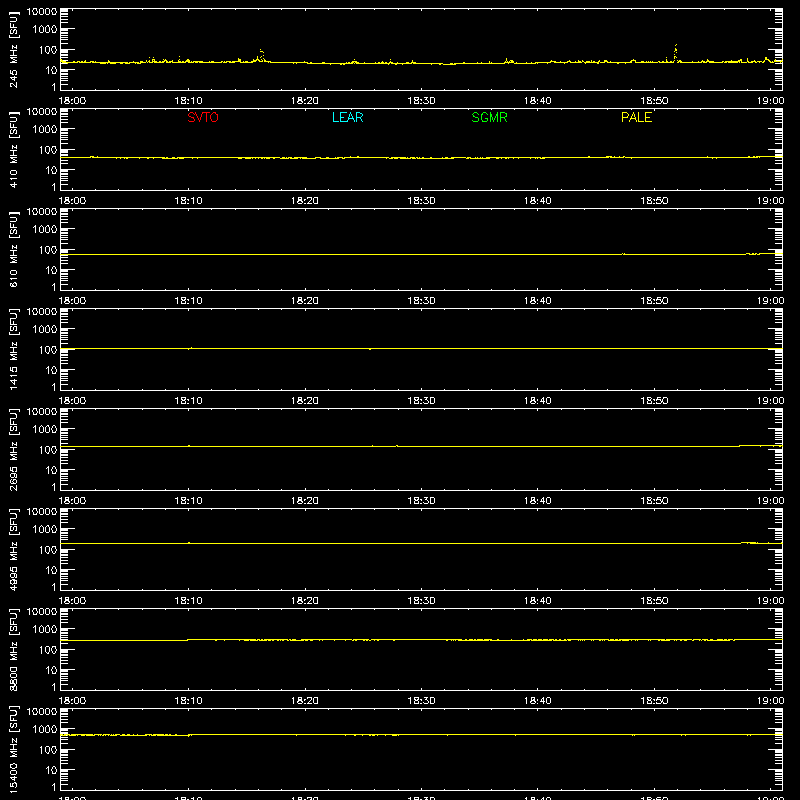
Task: Click the 1000 tick value on the 410 MHz axis
Action: point(45,130)
